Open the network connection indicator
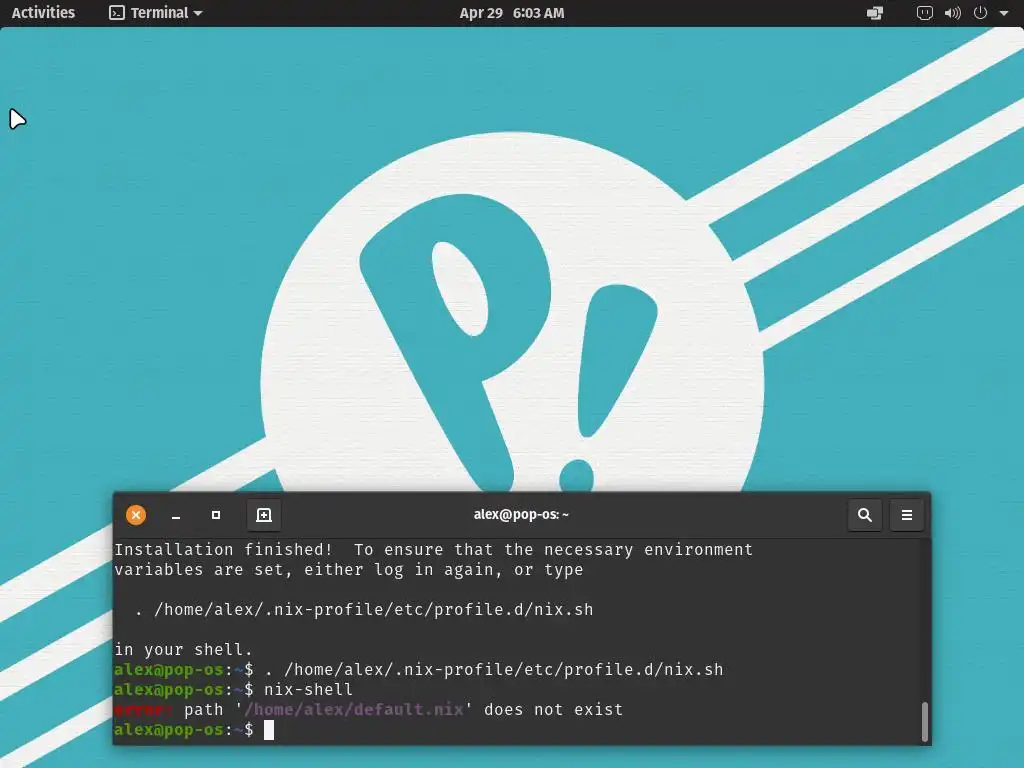1024x768 pixels. (874, 12)
